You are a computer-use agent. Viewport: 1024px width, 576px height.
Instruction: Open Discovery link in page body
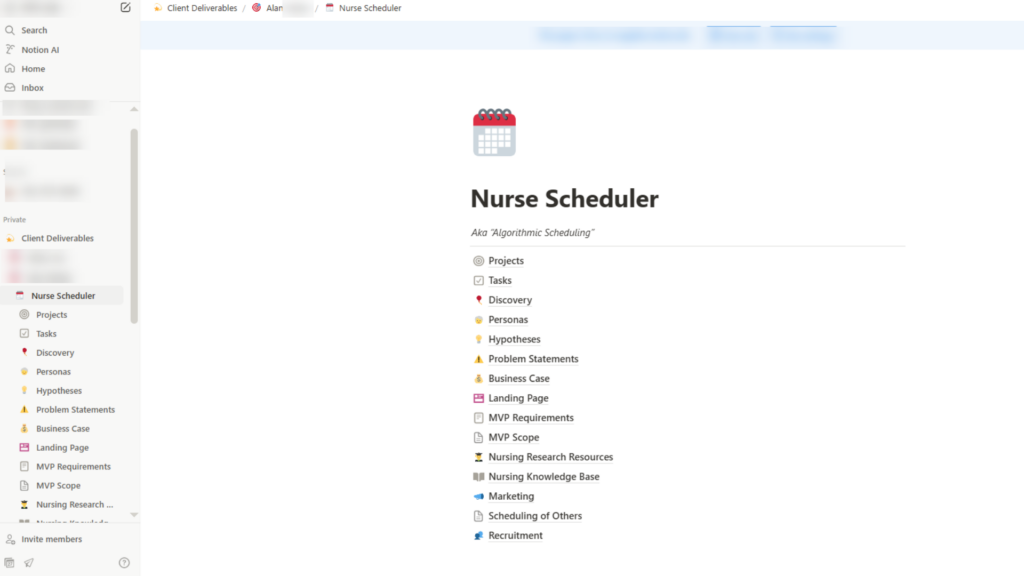[510, 300]
